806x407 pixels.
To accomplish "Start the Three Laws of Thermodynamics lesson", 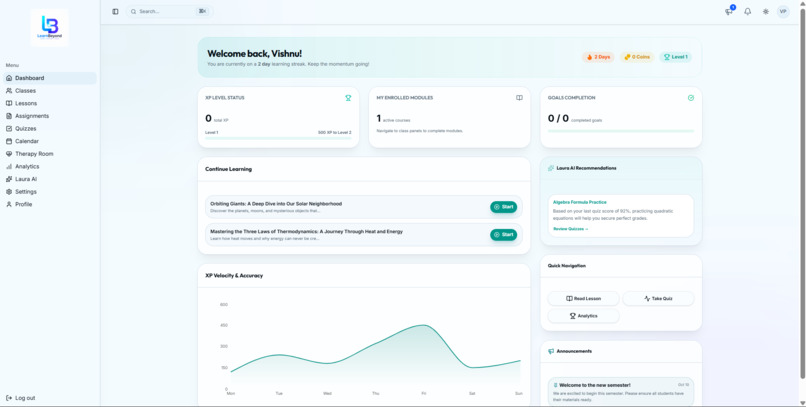I will [503, 235].
